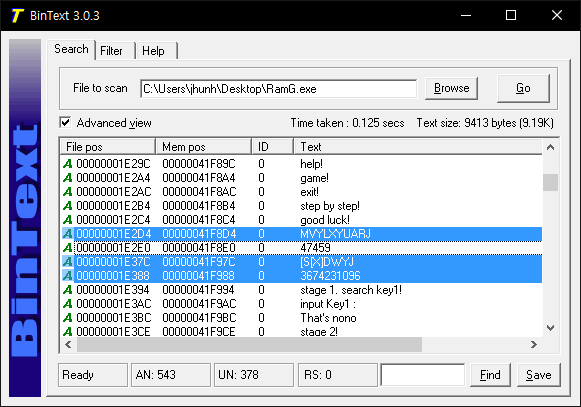Select the text 'step by step!'
Image resolution: width=581 pixels, height=407 pixels.
click(x=330, y=206)
